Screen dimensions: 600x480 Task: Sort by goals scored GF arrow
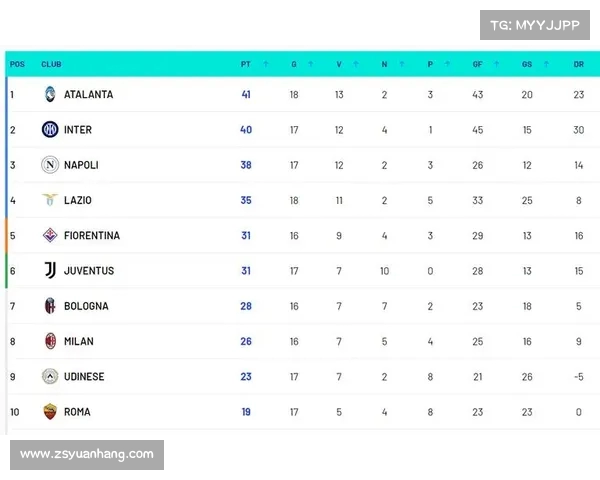(x=496, y=64)
